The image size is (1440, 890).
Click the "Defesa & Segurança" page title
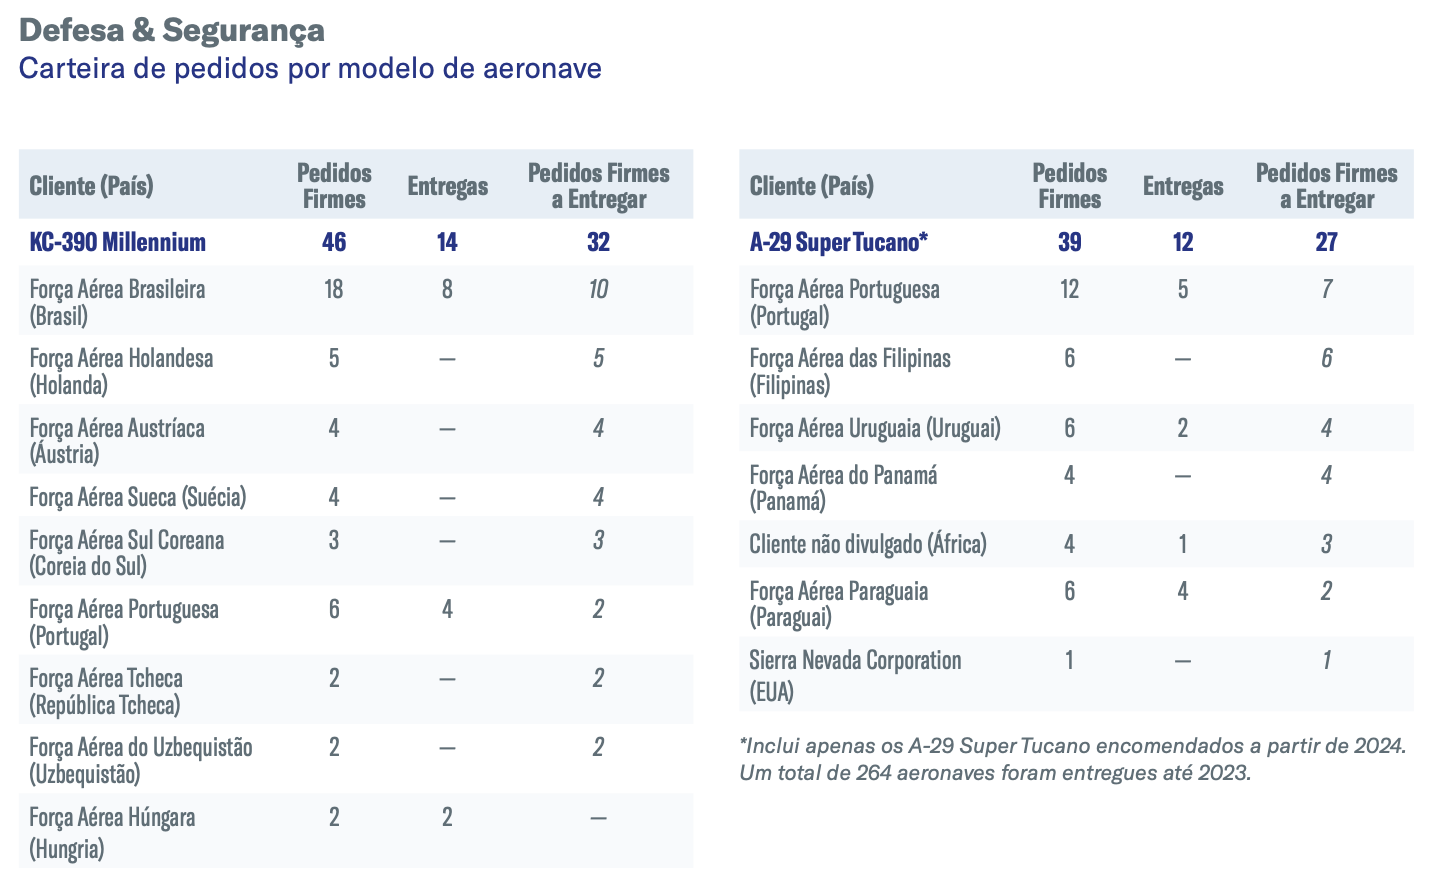coord(172,30)
